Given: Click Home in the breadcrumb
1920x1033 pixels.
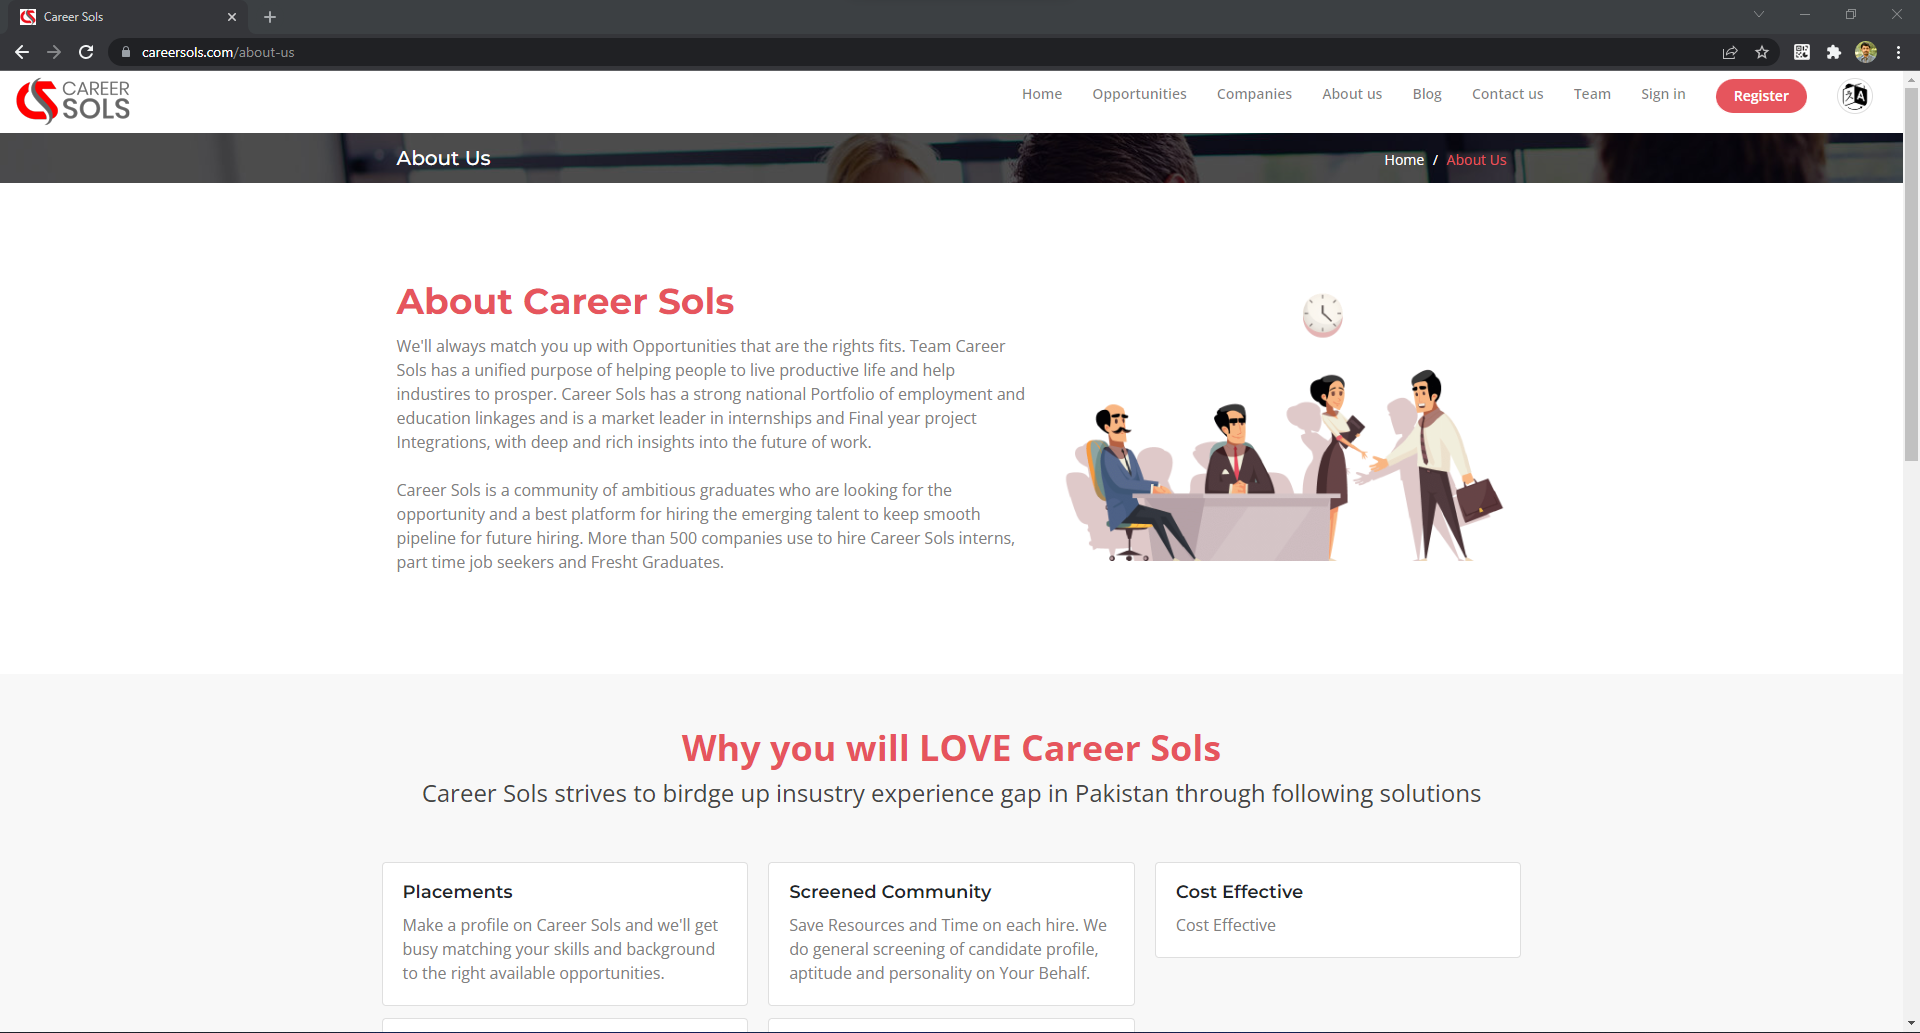Looking at the screenshot, I should (1404, 160).
